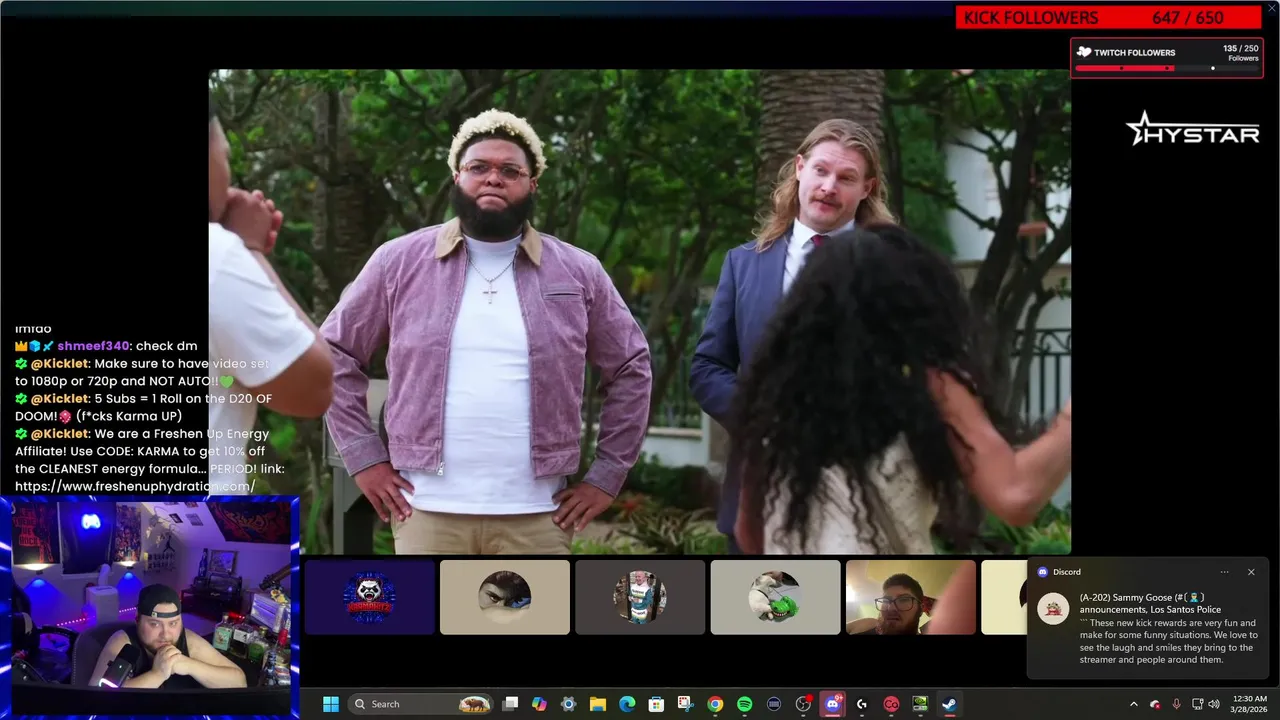The width and height of the screenshot is (1280, 720).
Task: Switch to Discord in the taskbar
Action: tap(832, 704)
